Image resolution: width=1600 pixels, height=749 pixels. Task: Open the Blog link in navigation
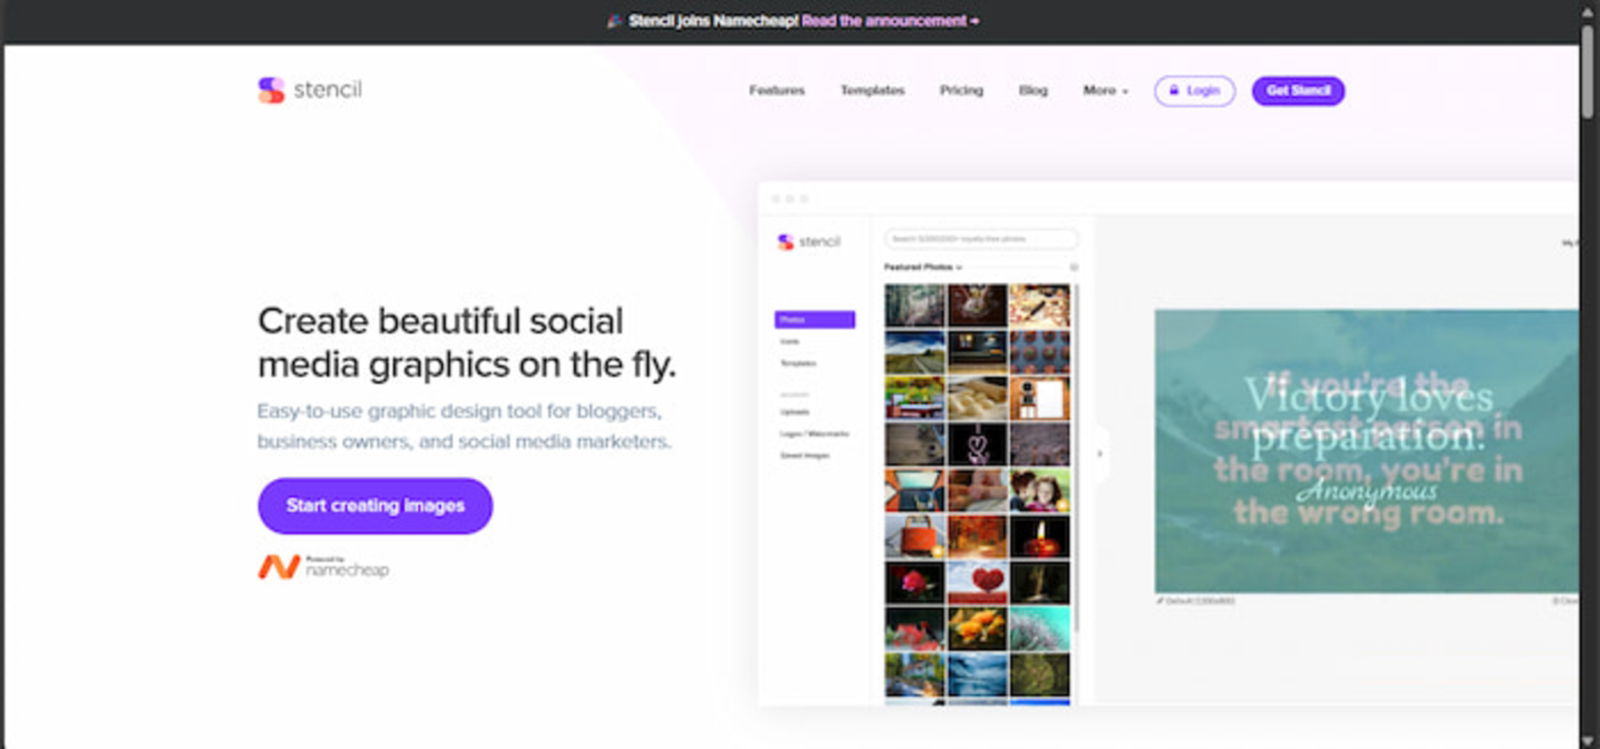(x=1033, y=90)
